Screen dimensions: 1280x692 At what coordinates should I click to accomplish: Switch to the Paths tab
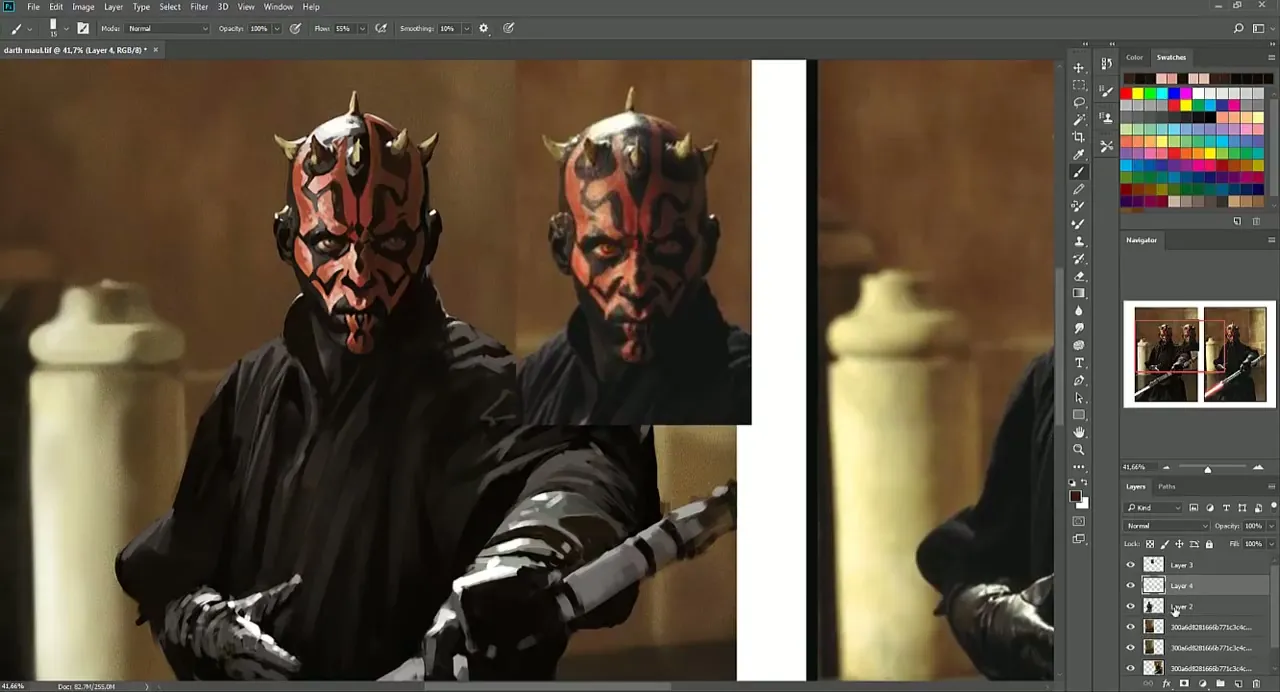(x=1167, y=487)
